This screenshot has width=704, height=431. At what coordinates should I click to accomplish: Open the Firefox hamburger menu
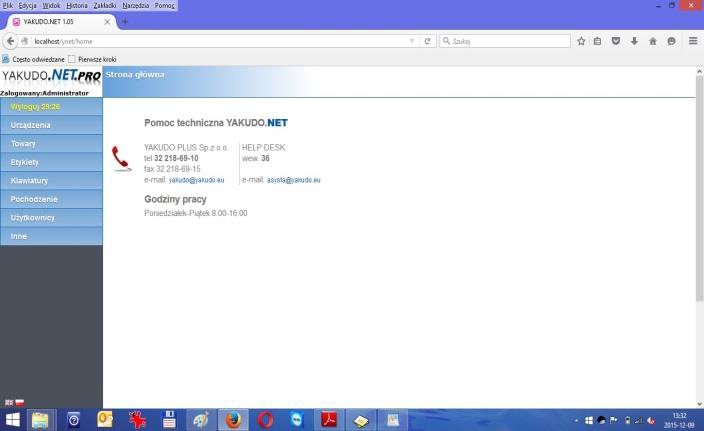[693, 41]
